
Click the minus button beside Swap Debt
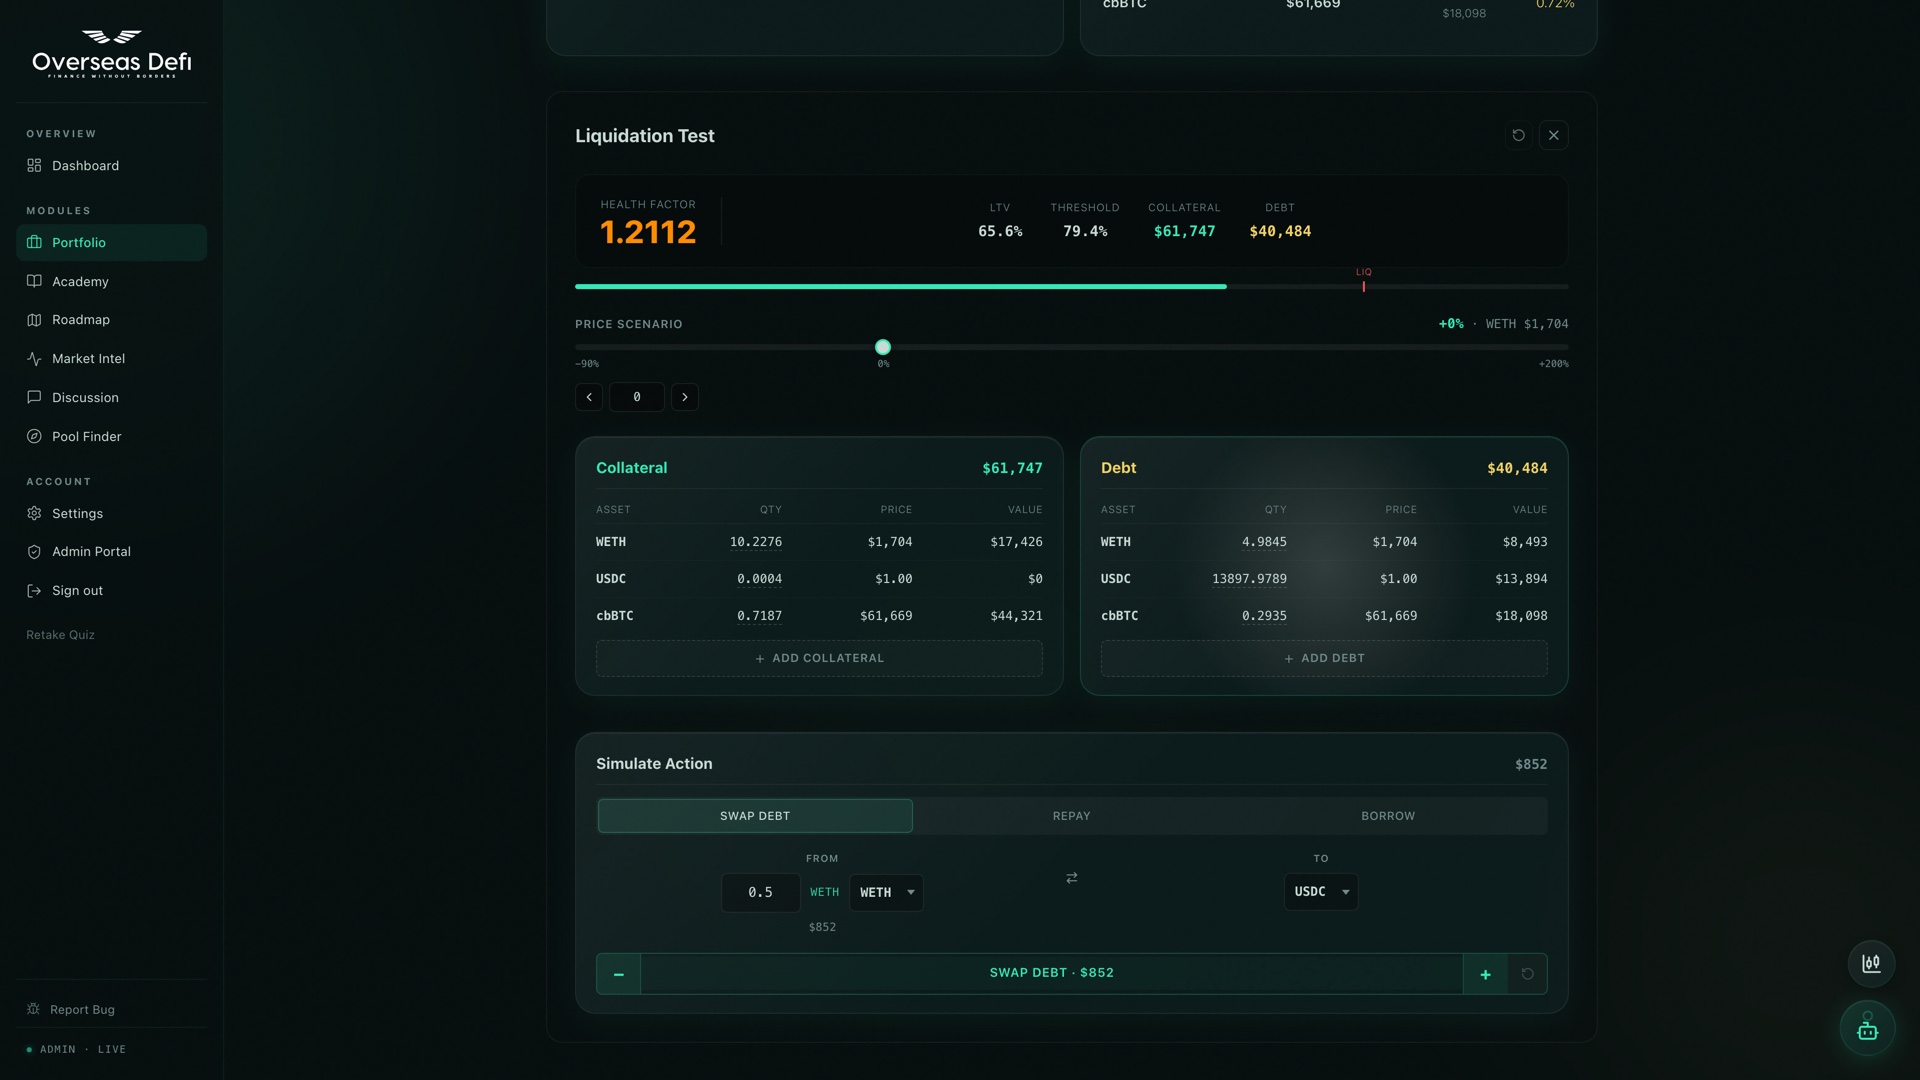pyautogui.click(x=619, y=974)
